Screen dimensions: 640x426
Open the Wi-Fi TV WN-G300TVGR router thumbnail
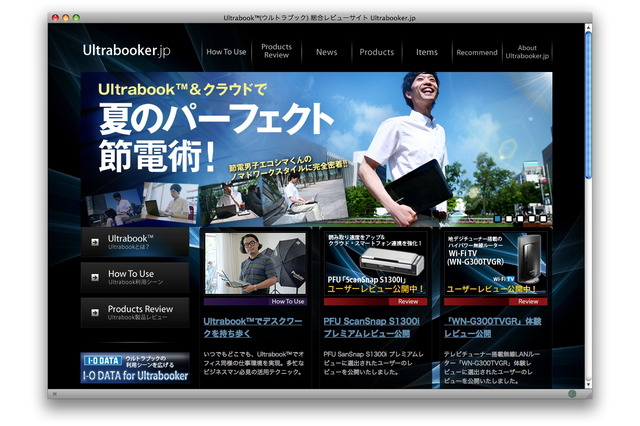click(495, 264)
